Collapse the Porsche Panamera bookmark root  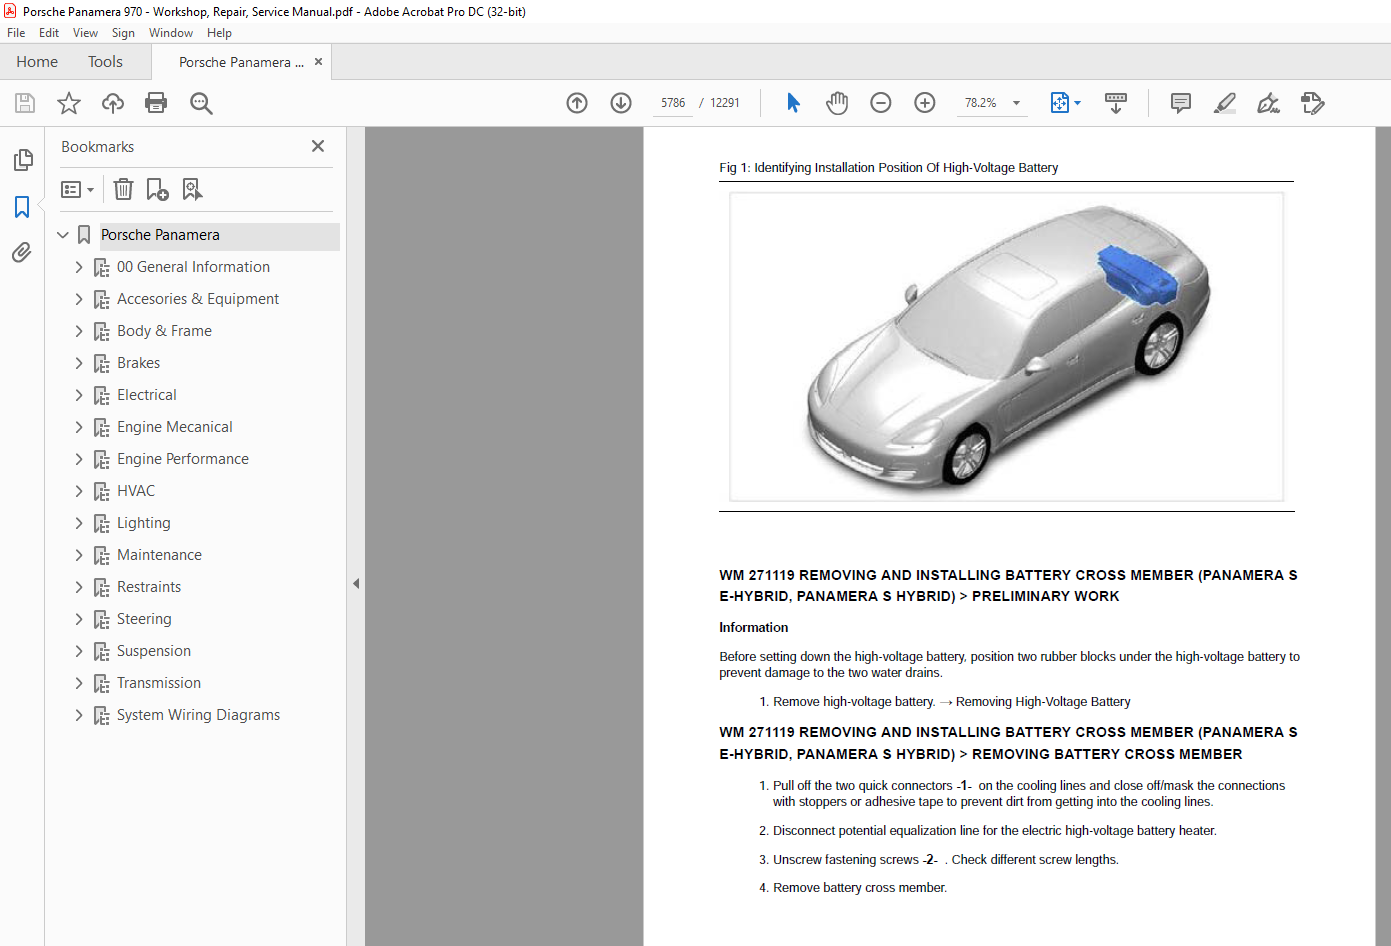tap(63, 235)
